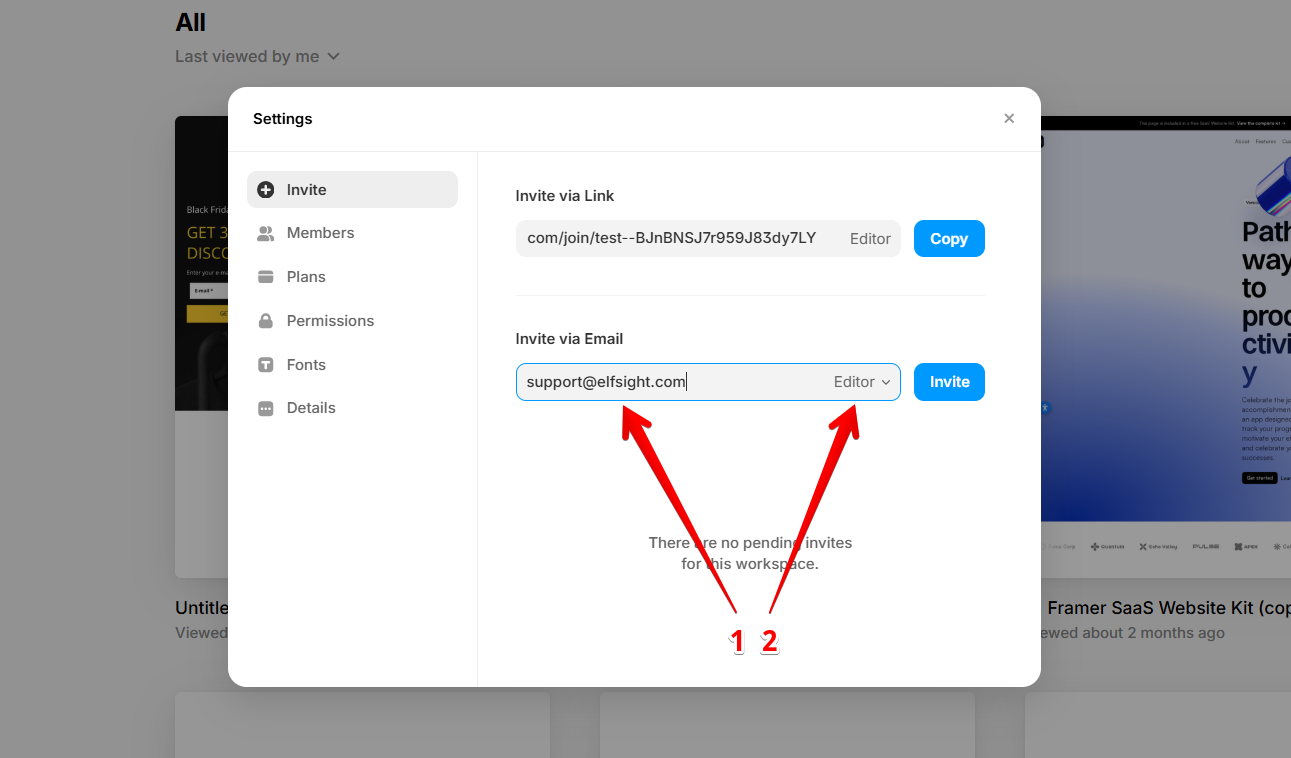Change the invite link Editor role
This screenshot has width=1291, height=758.
(870, 239)
